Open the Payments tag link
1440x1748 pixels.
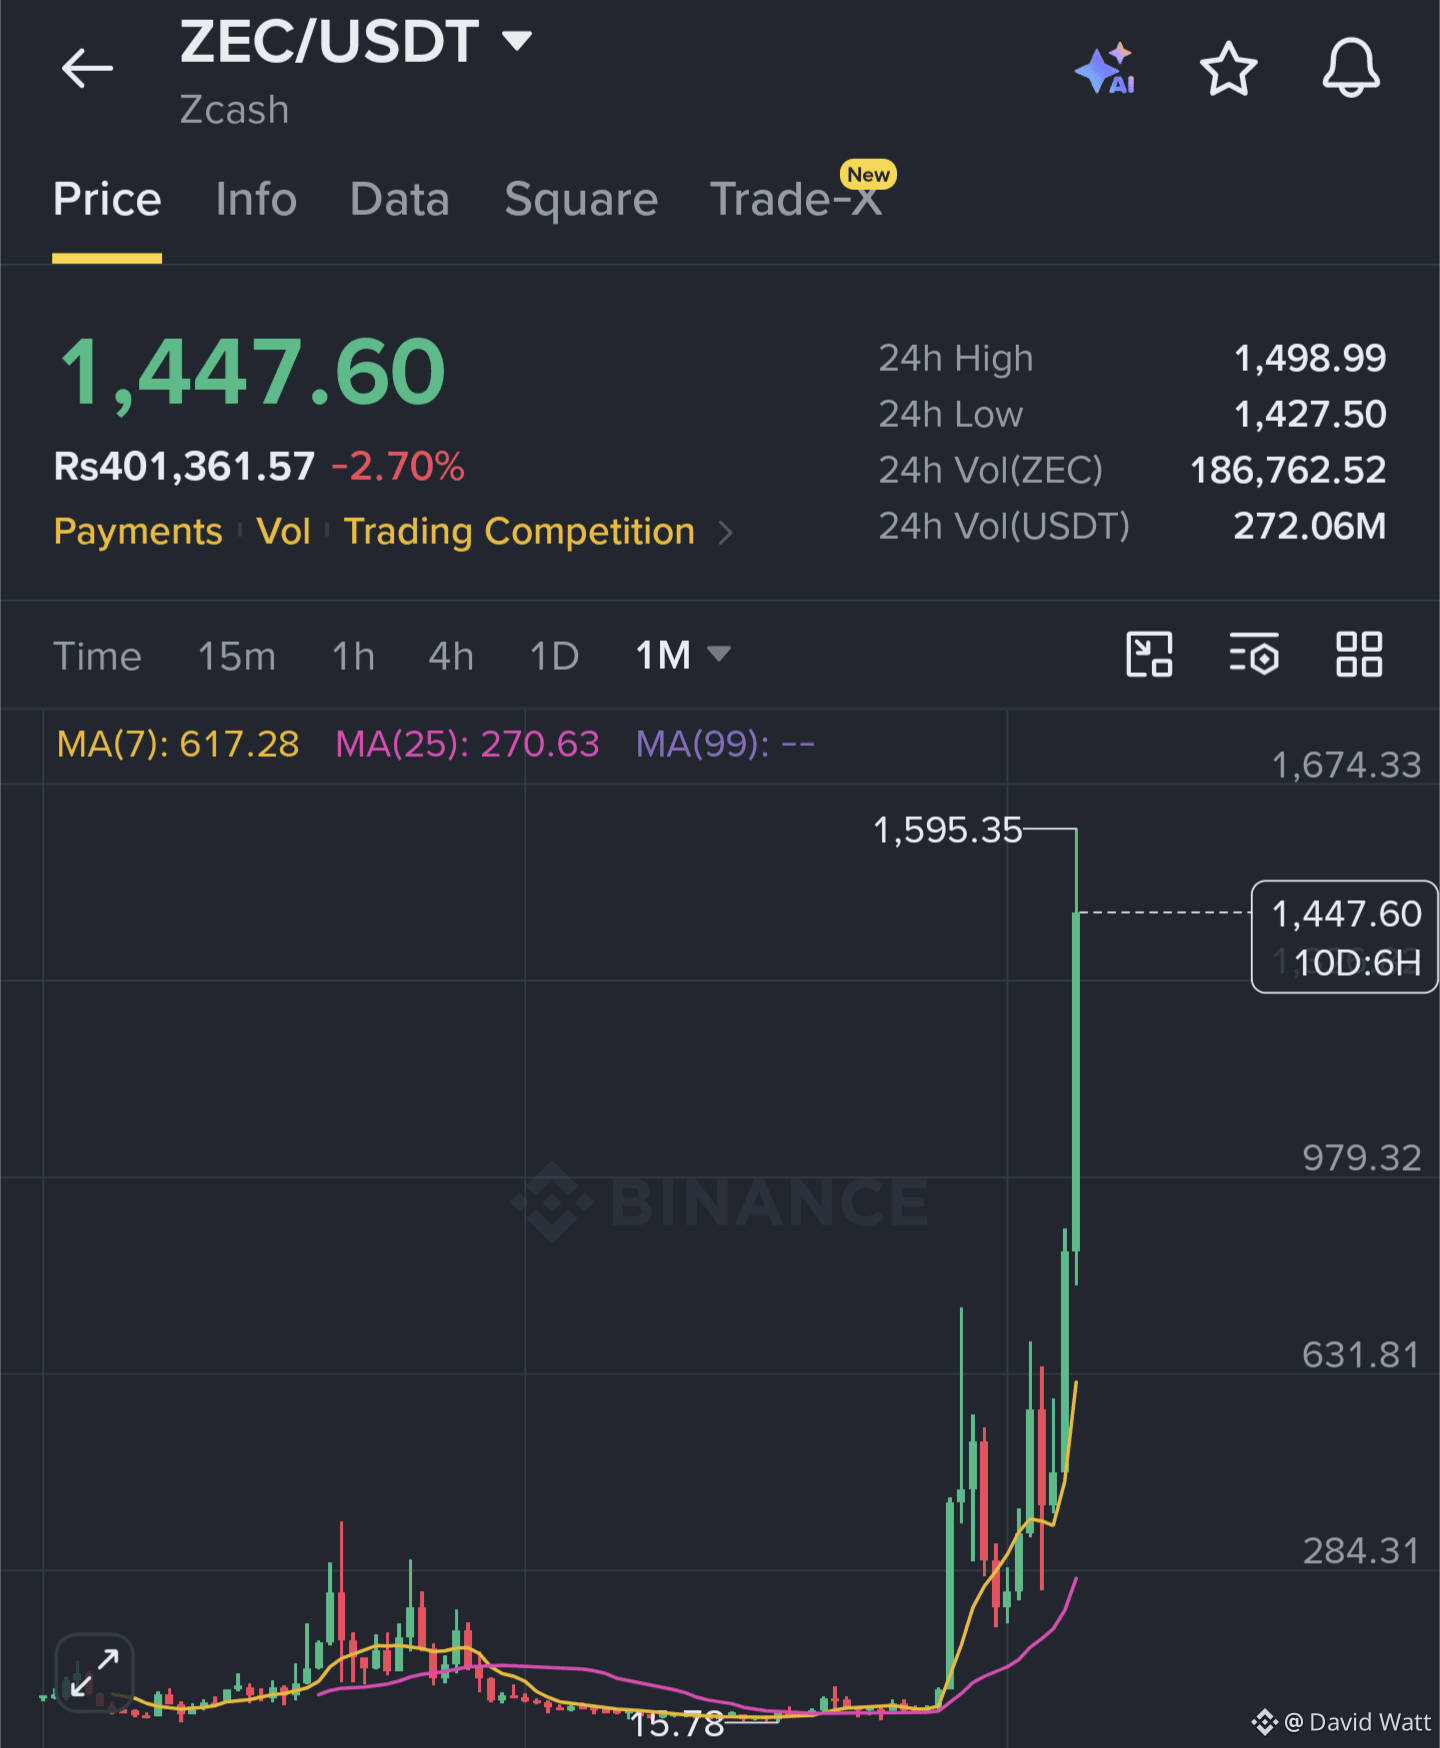click(138, 532)
